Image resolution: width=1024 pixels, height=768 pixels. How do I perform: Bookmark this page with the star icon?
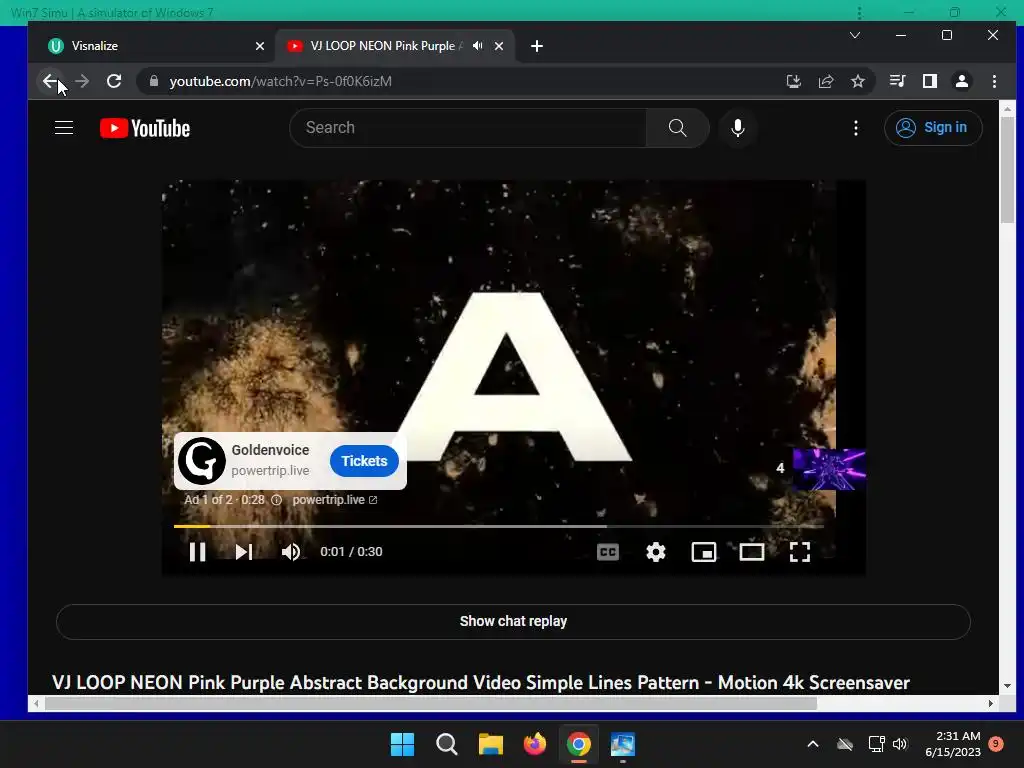[858, 81]
